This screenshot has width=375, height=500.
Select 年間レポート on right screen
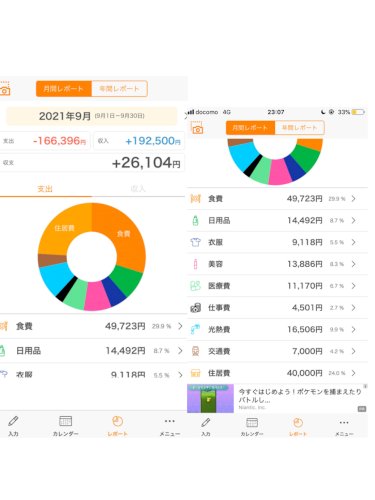299,128
